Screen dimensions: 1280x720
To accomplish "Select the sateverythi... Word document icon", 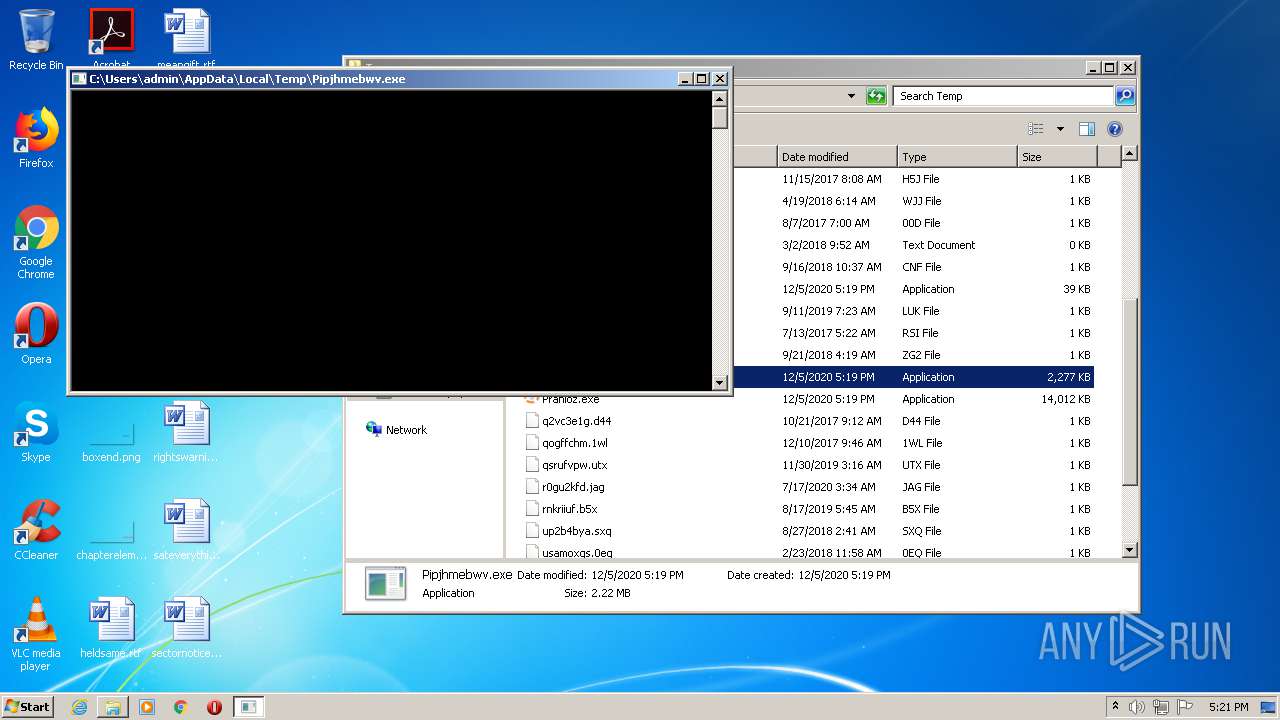I will pos(186,530).
